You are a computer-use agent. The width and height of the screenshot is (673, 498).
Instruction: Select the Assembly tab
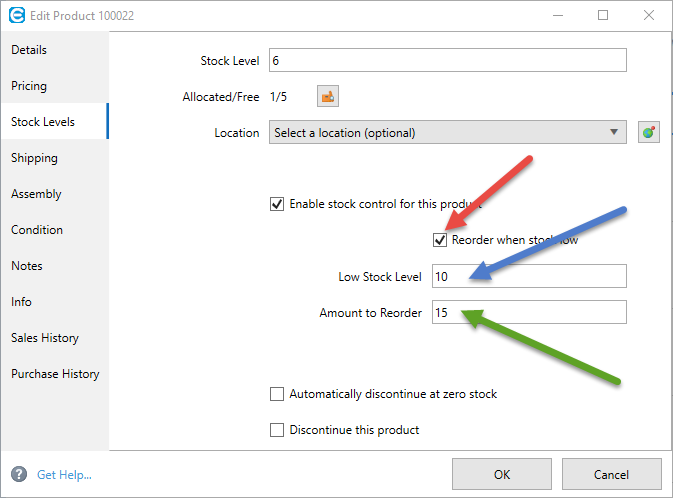coord(36,194)
